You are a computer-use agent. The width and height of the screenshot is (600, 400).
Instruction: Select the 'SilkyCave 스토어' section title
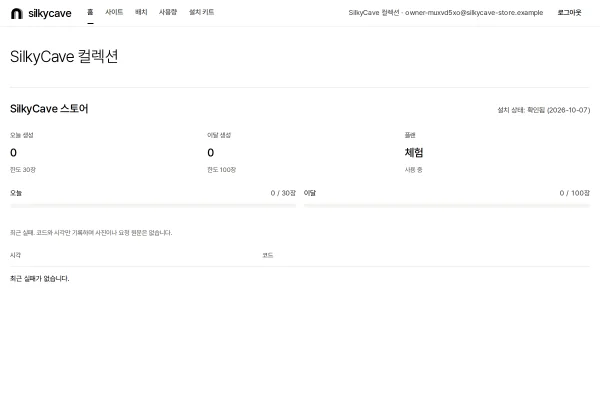coord(49,109)
